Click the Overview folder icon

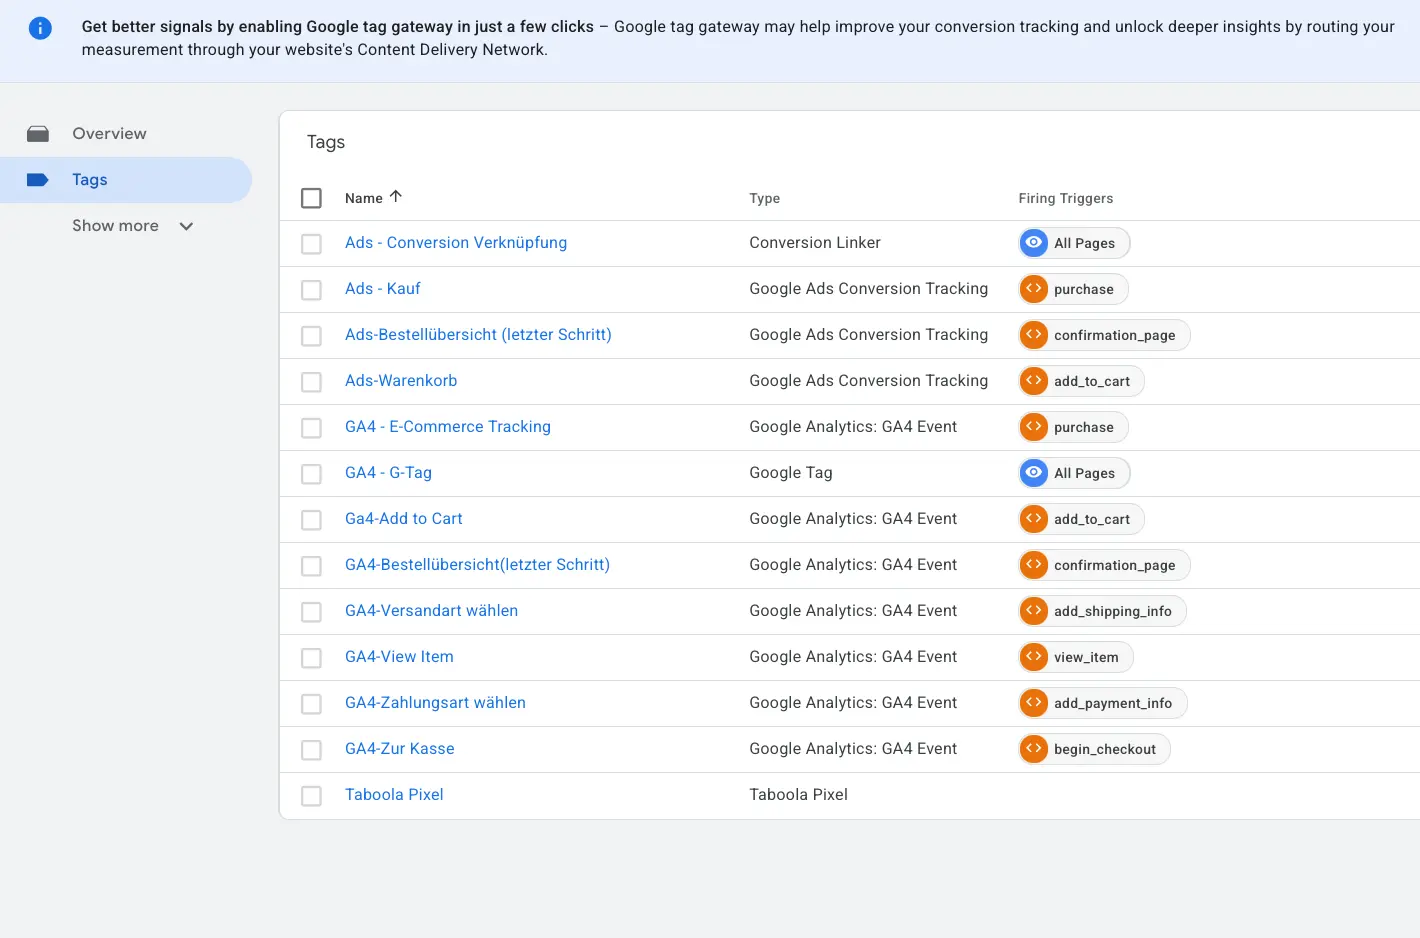pyautogui.click(x=38, y=134)
